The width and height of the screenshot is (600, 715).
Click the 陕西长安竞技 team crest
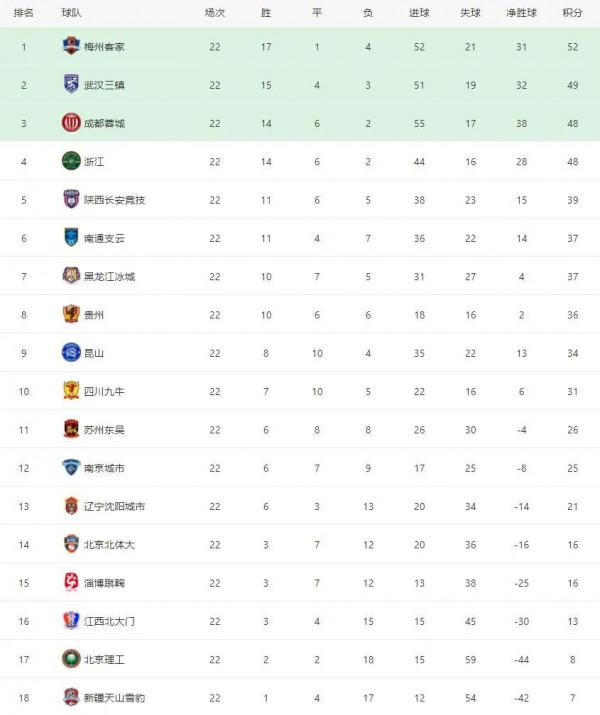click(x=71, y=199)
